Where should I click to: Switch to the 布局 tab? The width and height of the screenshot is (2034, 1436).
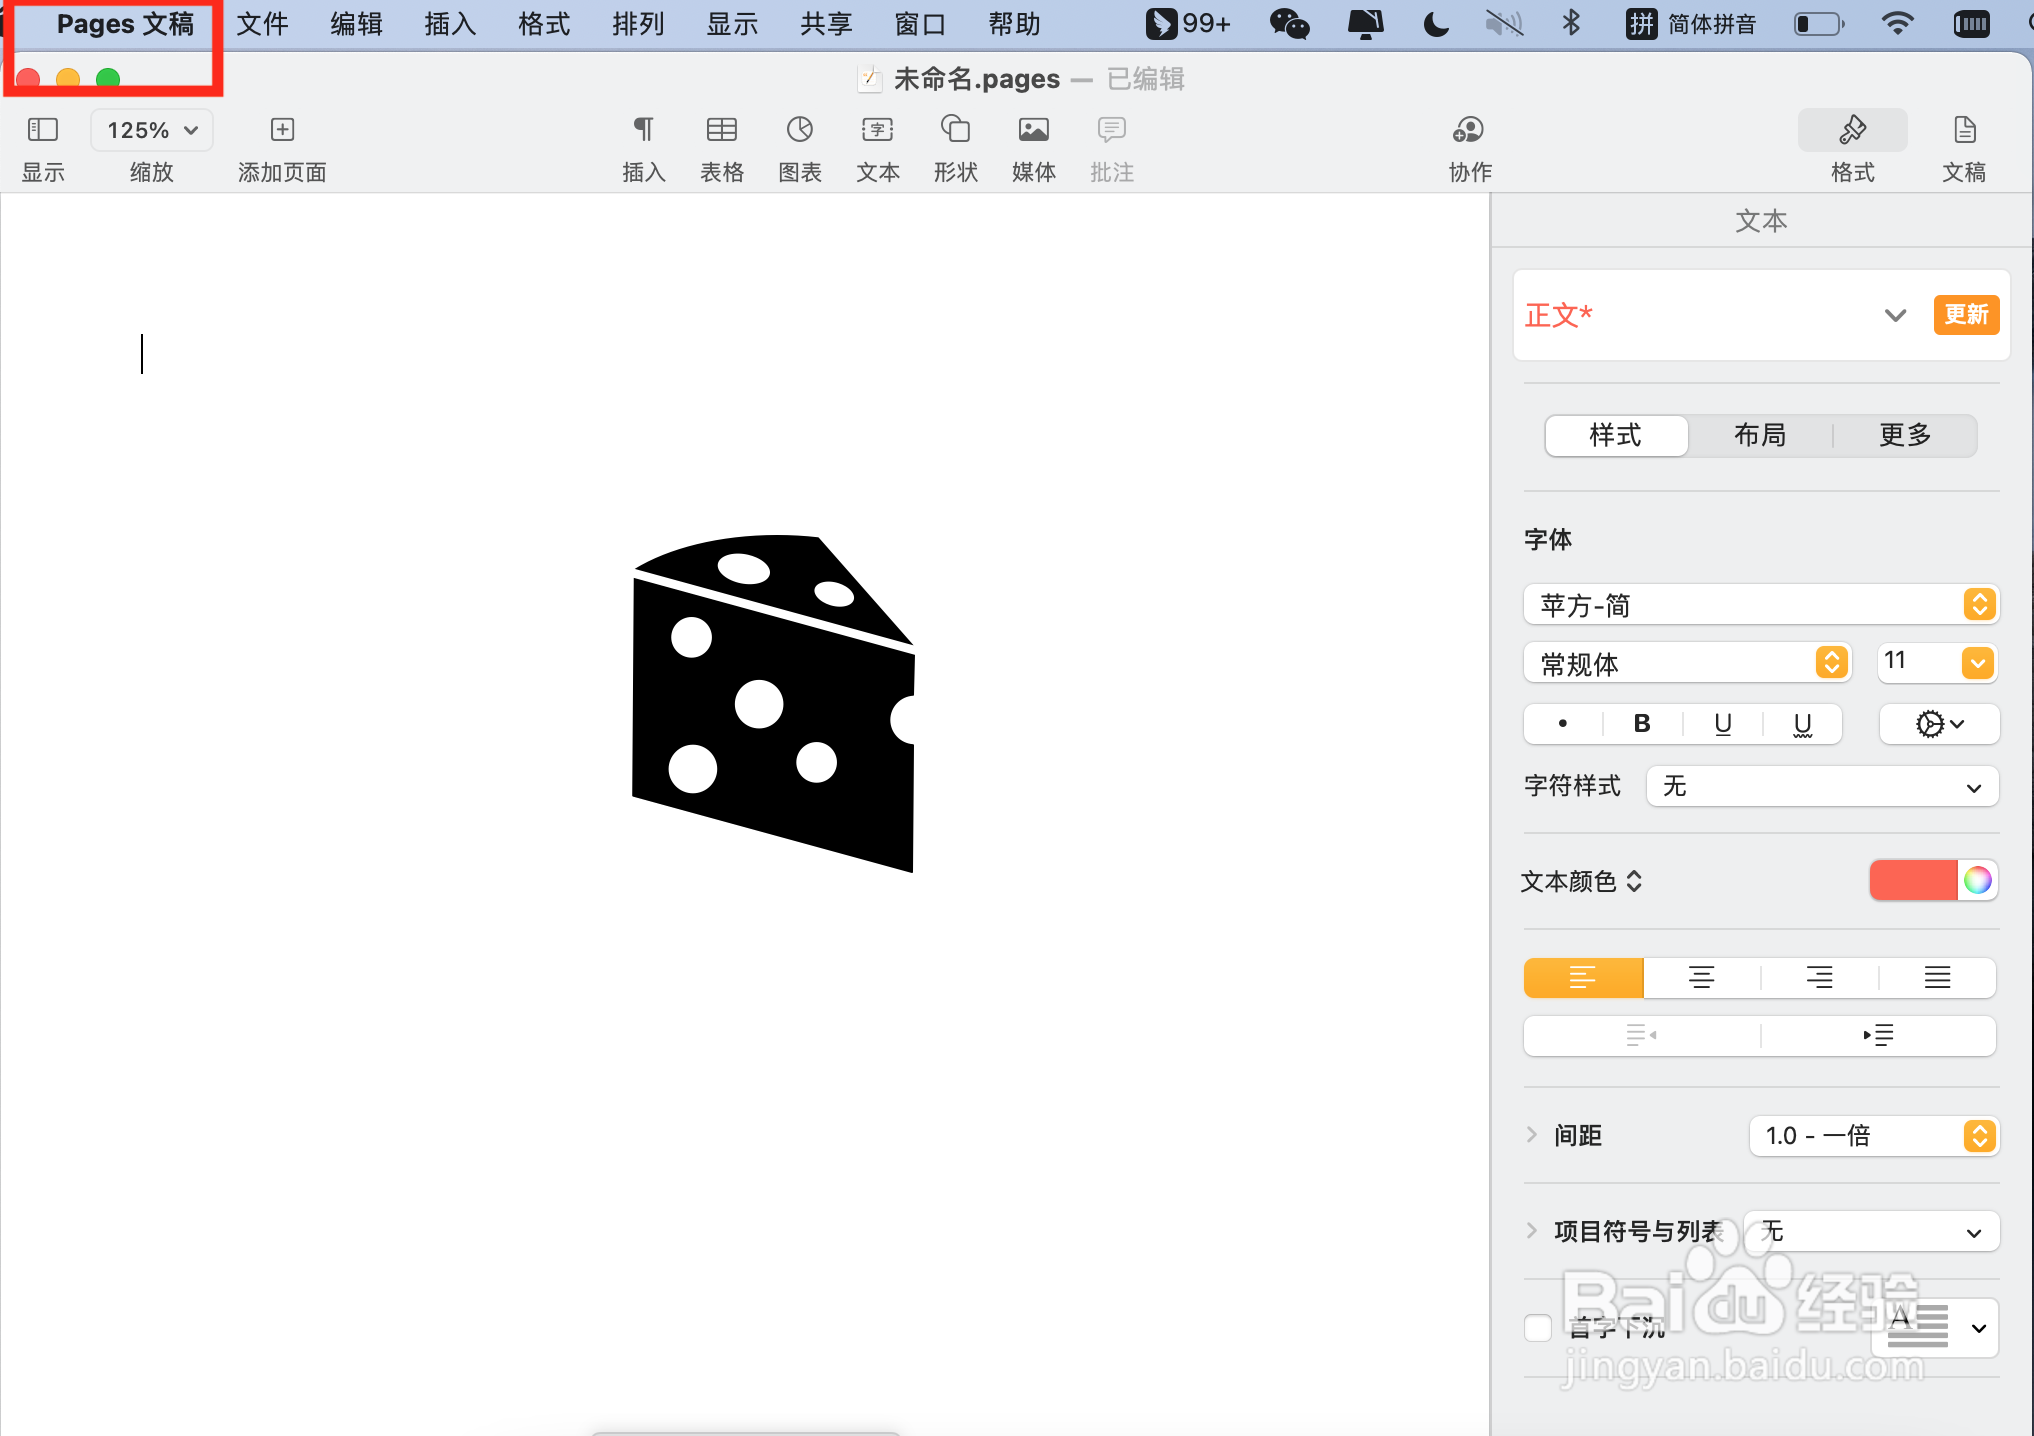click(x=1760, y=435)
